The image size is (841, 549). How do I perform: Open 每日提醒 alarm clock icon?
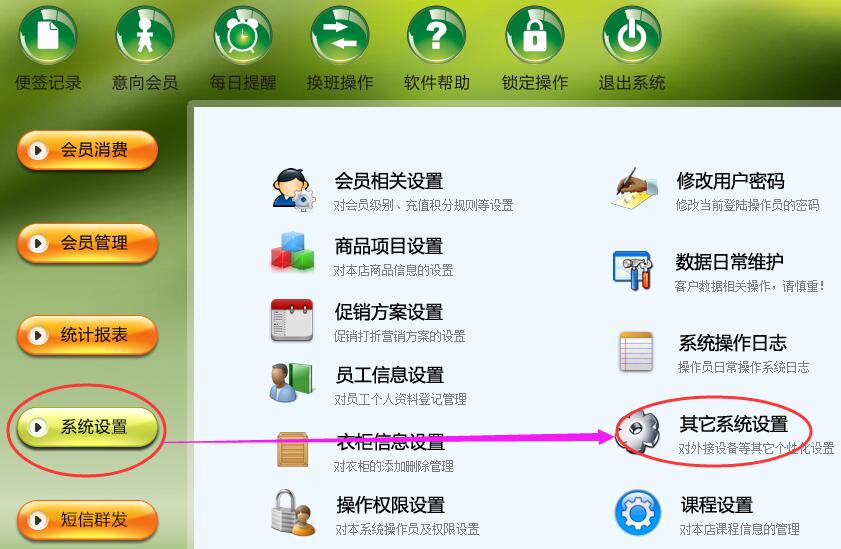coord(242,35)
